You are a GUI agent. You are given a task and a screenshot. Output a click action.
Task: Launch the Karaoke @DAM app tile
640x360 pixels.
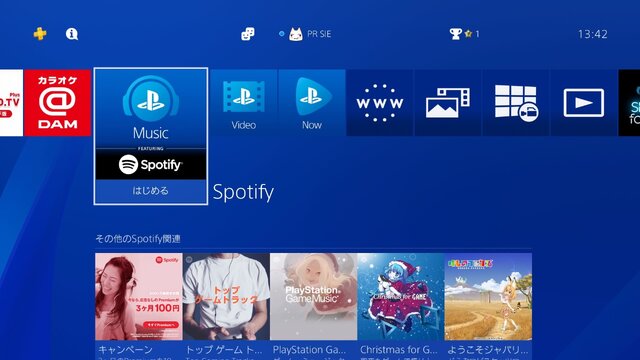point(57,102)
